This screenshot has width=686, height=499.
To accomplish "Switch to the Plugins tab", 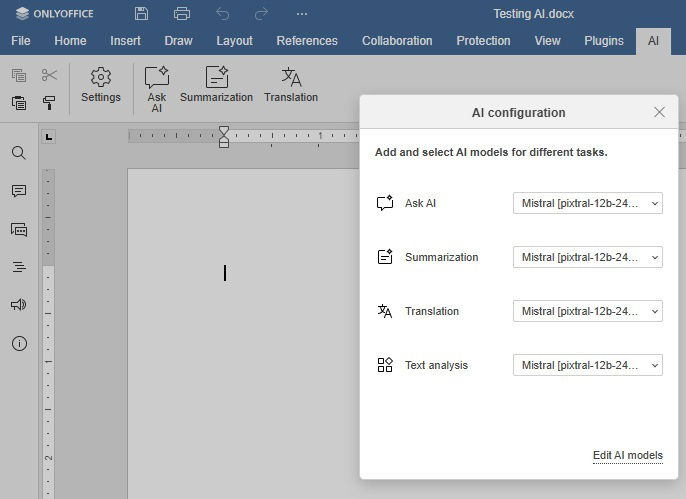I will point(604,41).
